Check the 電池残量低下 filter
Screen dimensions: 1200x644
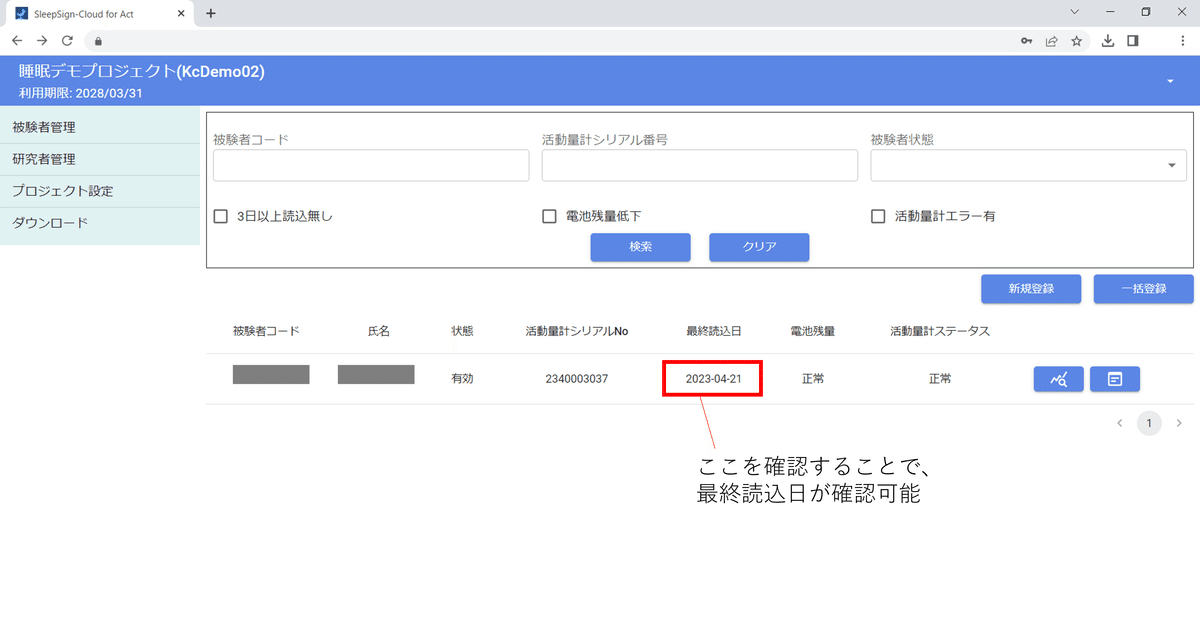(548, 215)
